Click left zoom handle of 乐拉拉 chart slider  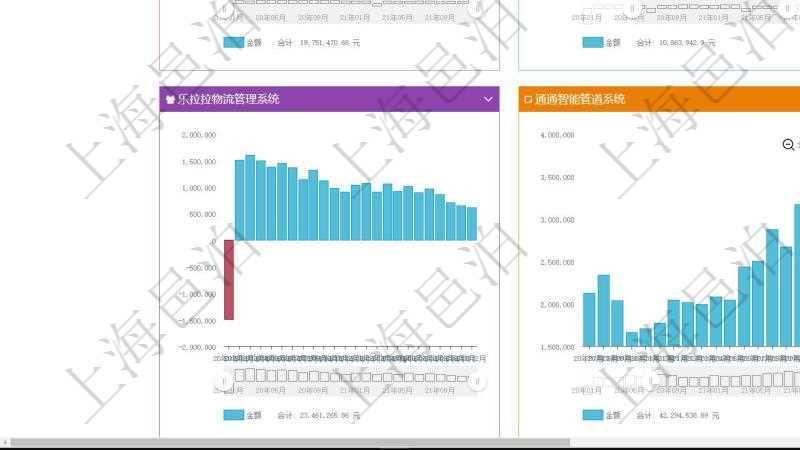click(x=225, y=379)
